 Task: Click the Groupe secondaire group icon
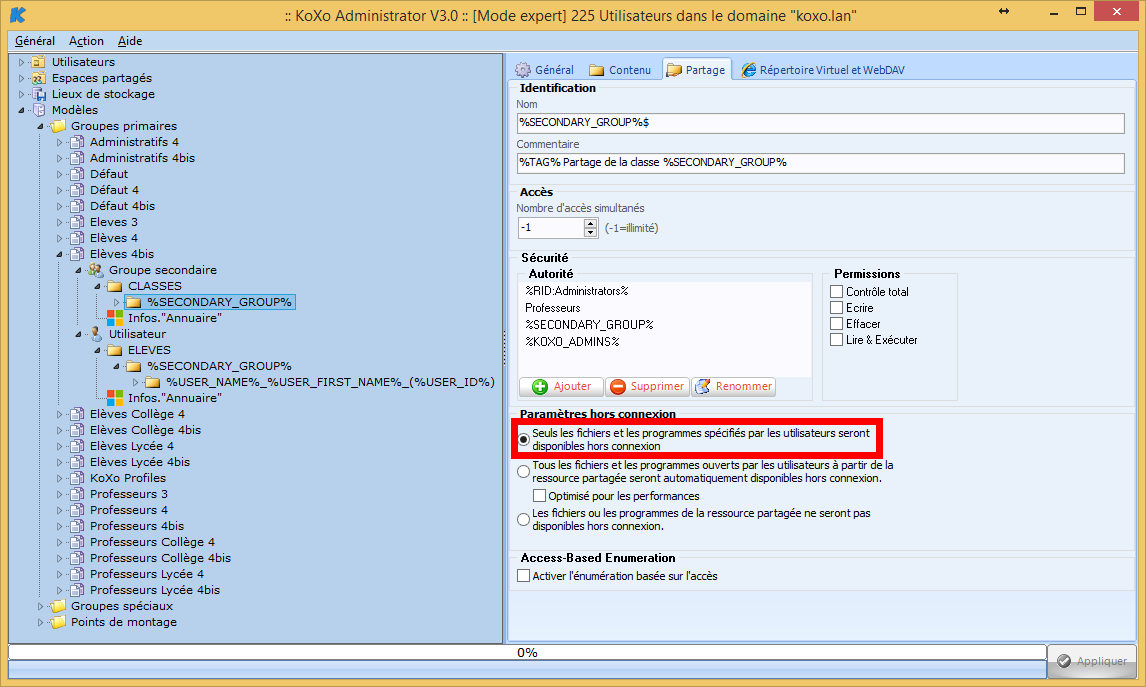point(96,270)
